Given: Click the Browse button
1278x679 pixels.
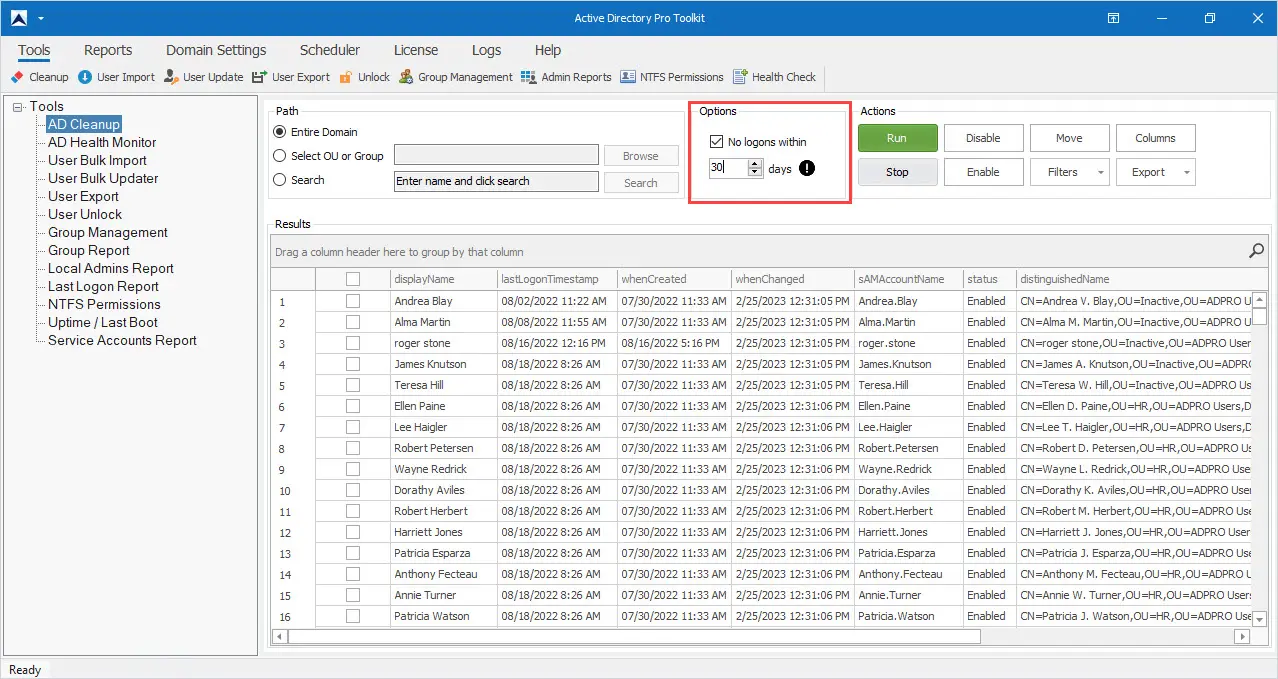Looking at the screenshot, I should tap(641, 156).
